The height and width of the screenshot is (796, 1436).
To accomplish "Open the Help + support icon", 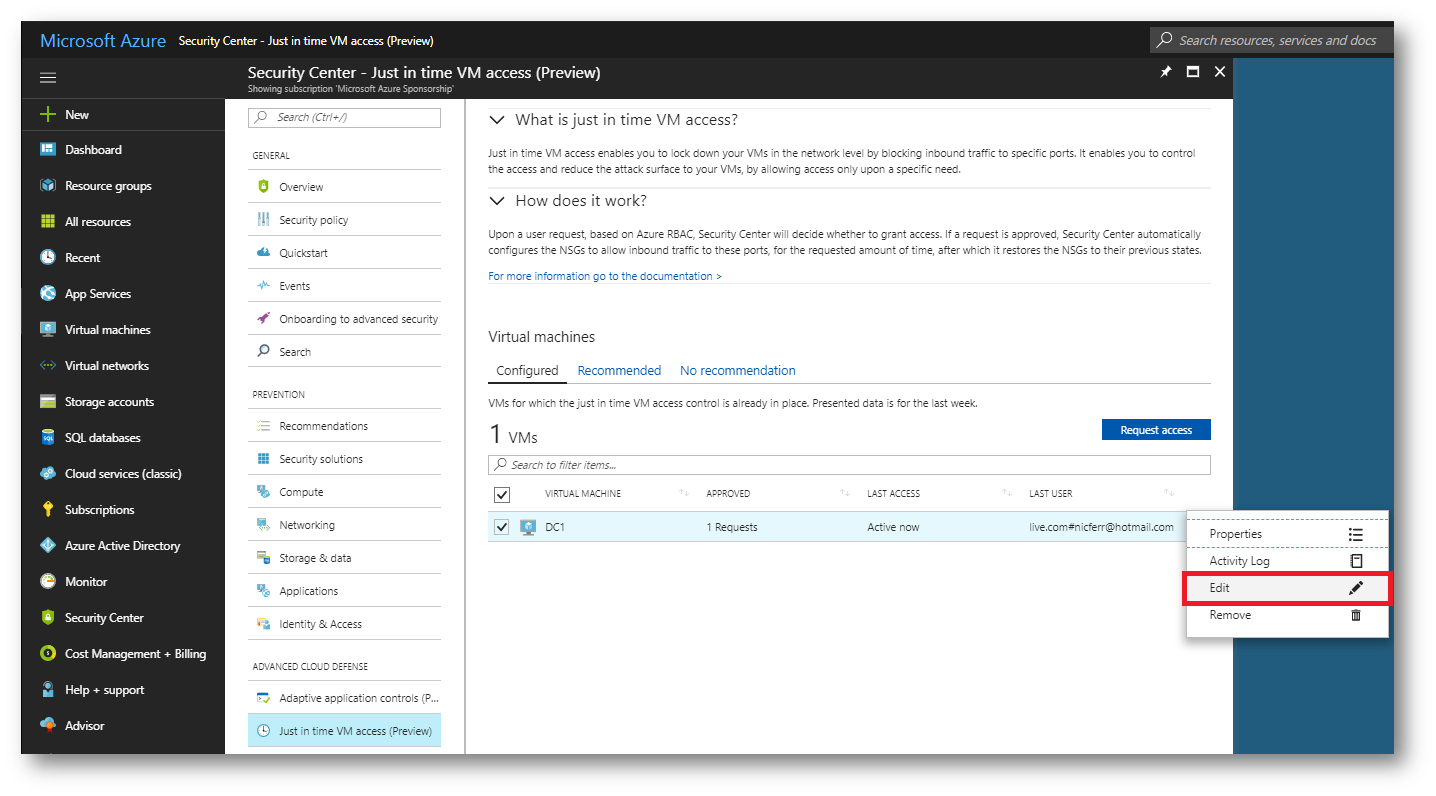I will click(x=47, y=690).
